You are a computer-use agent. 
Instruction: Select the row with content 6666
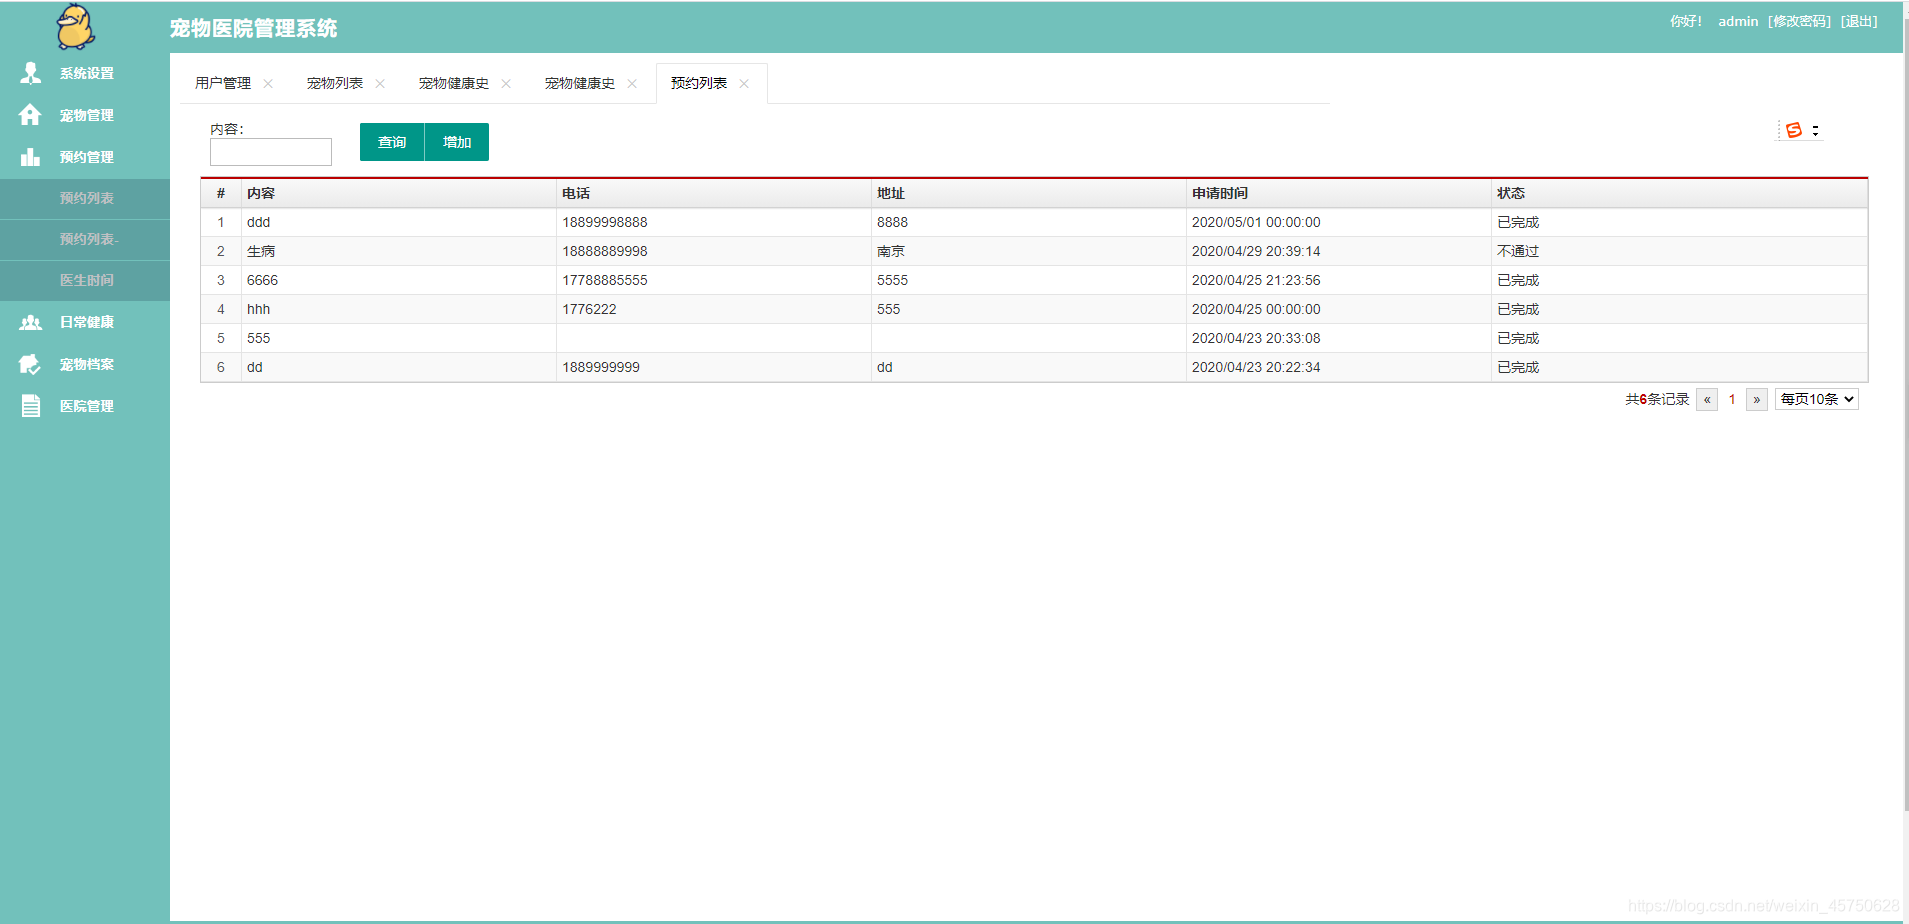pyautogui.click(x=1034, y=280)
